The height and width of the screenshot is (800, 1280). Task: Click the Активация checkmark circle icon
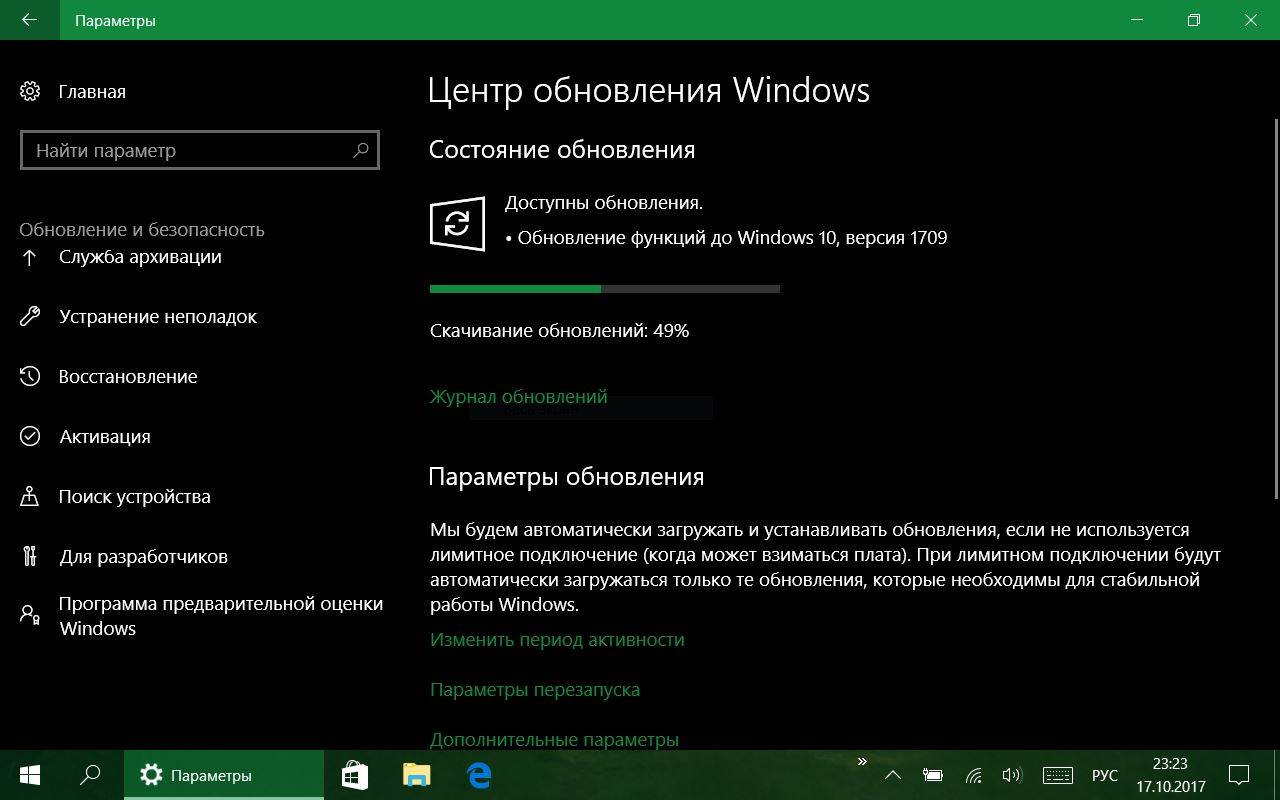pos(30,437)
